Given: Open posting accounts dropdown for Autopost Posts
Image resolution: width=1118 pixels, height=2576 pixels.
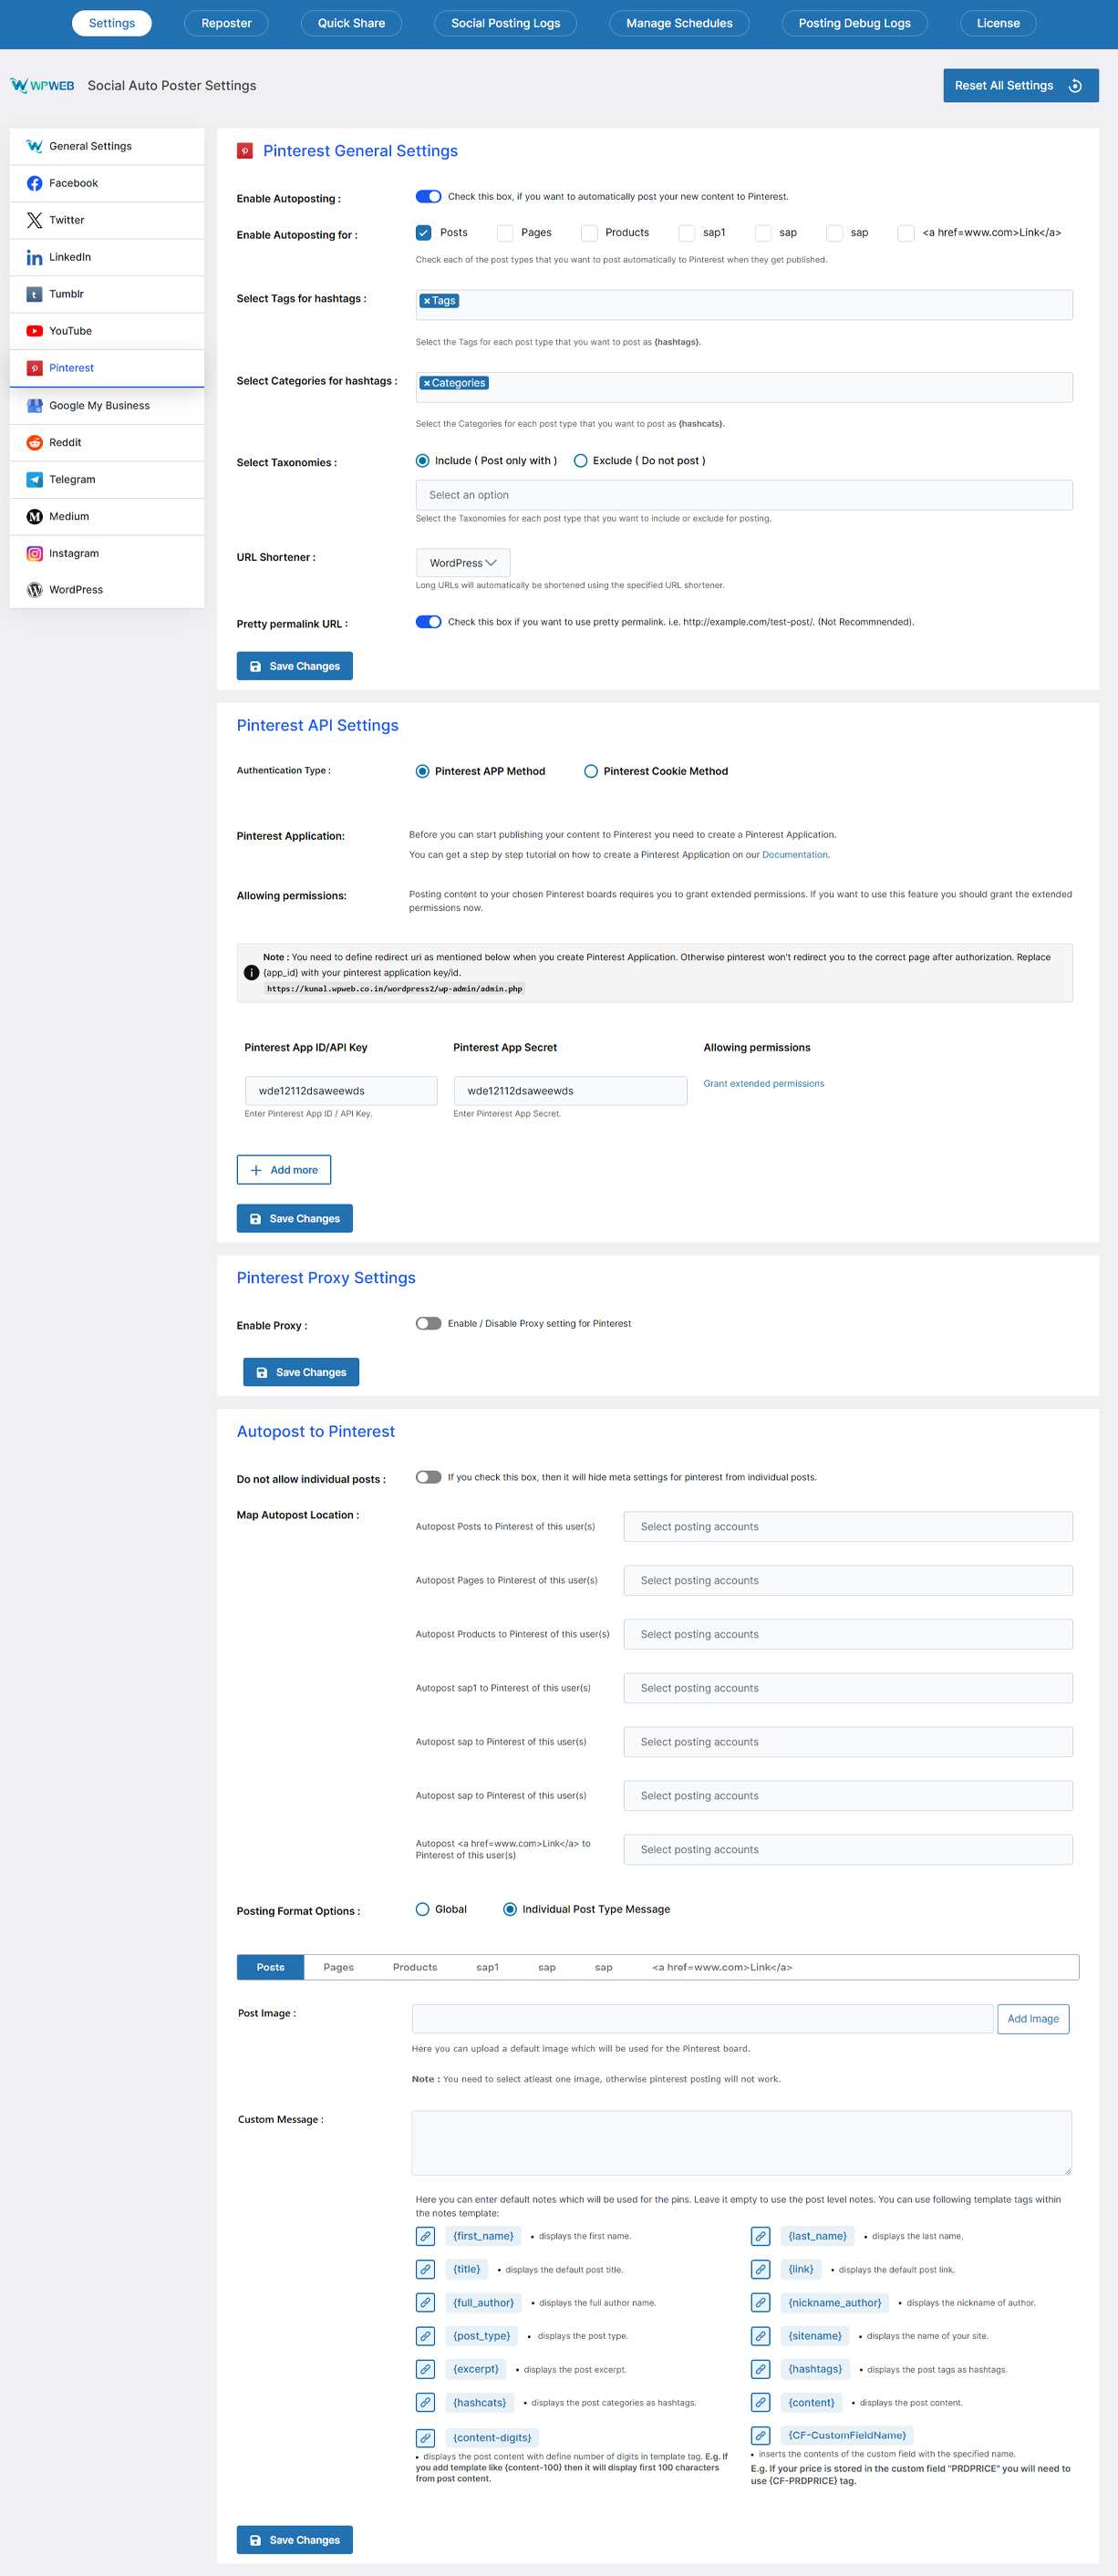Looking at the screenshot, I should 848,1527.
